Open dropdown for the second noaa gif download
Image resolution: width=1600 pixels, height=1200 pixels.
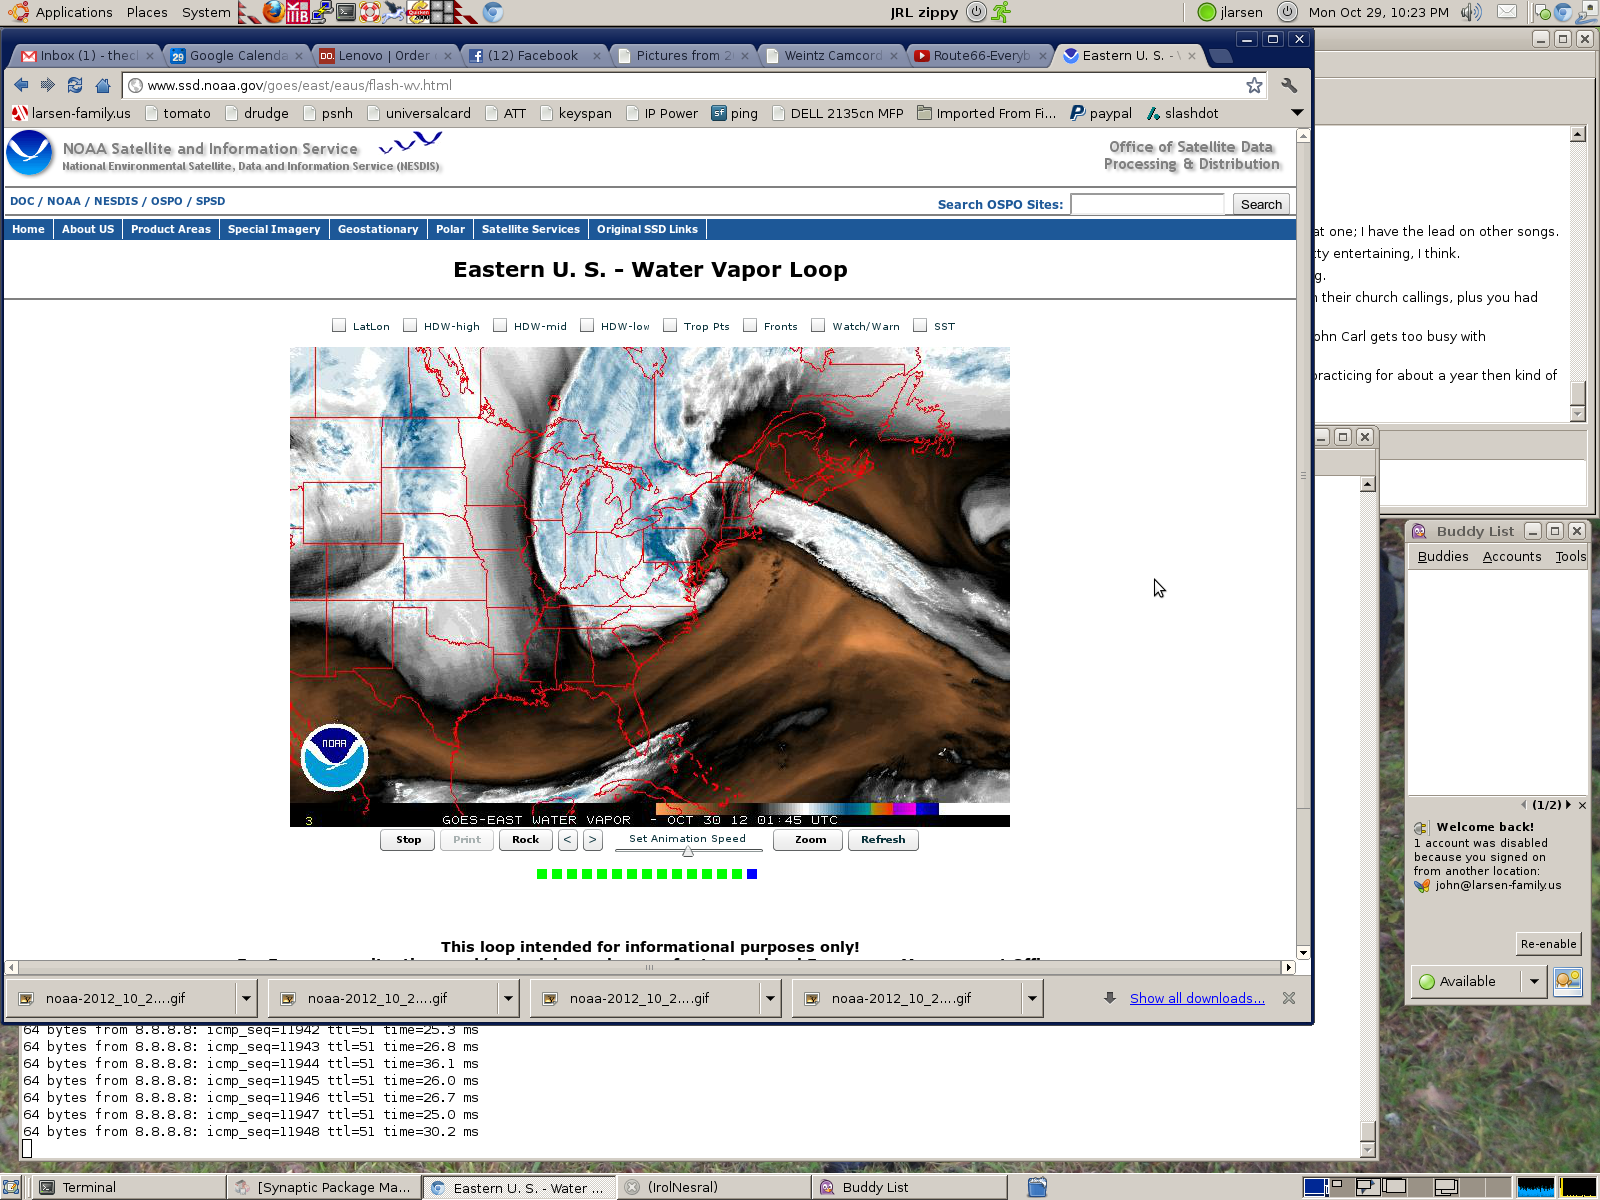[508, 998]
